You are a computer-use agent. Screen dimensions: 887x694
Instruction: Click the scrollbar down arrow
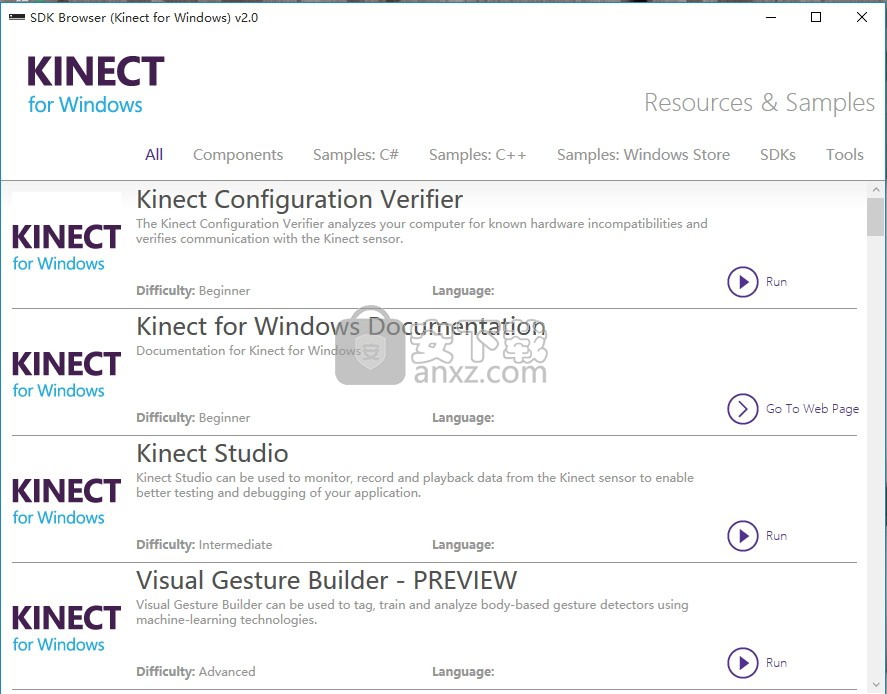point(876,686)
